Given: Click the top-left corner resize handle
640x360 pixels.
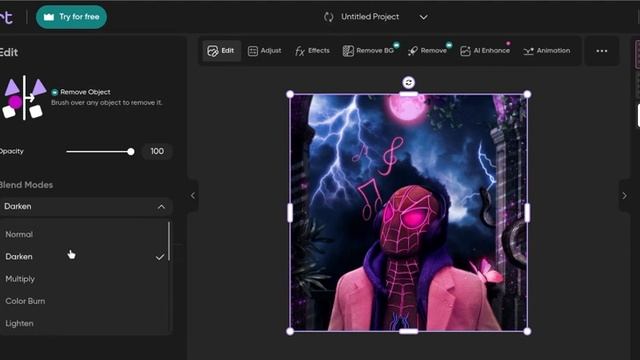Looking at the screenshot, I should 290,94.
